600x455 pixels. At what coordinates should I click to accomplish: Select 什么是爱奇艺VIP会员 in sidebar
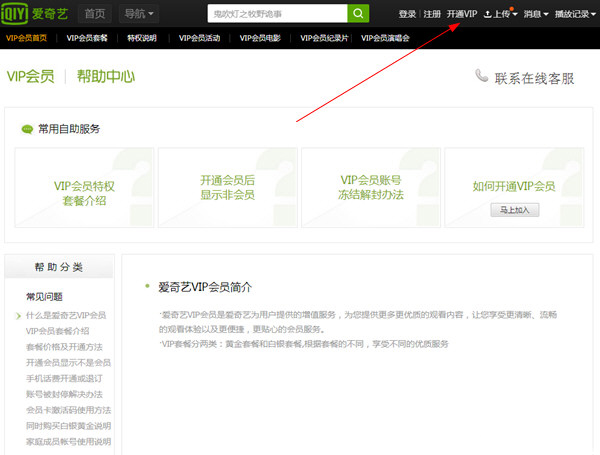click(x=66, y=315)
